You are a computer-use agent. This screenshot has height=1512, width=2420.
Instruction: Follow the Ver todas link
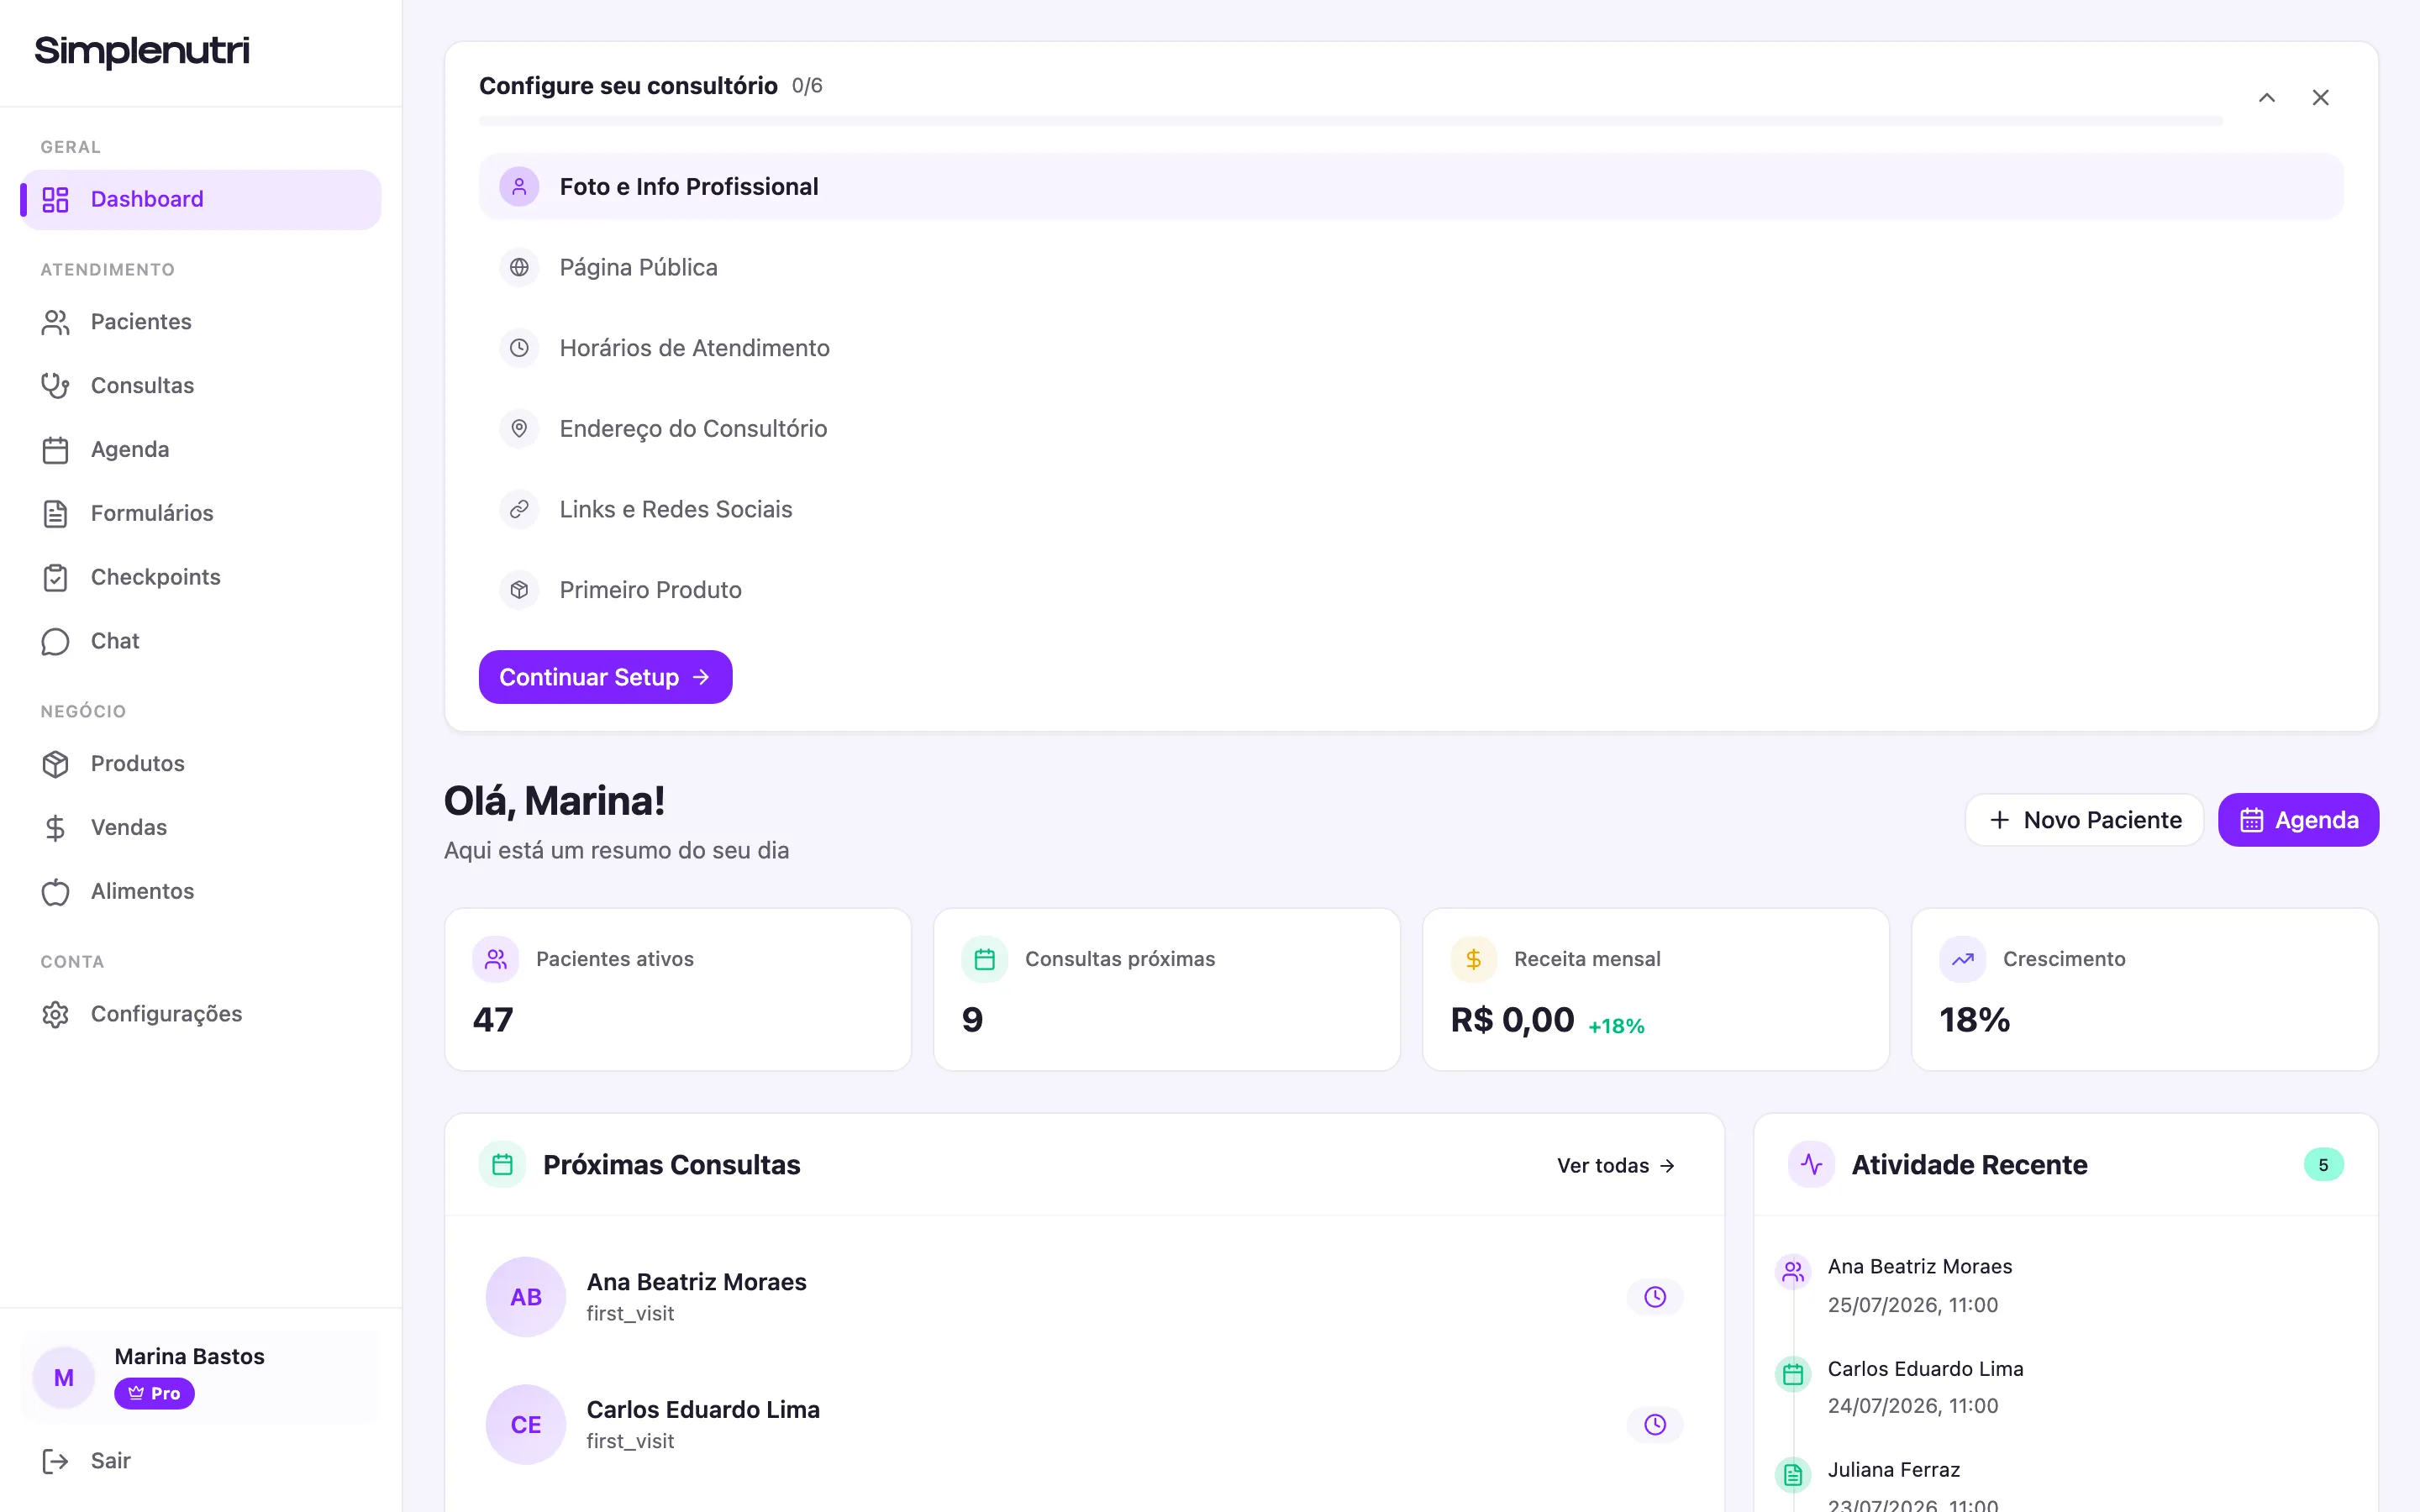click(x=1615, y=1165)
